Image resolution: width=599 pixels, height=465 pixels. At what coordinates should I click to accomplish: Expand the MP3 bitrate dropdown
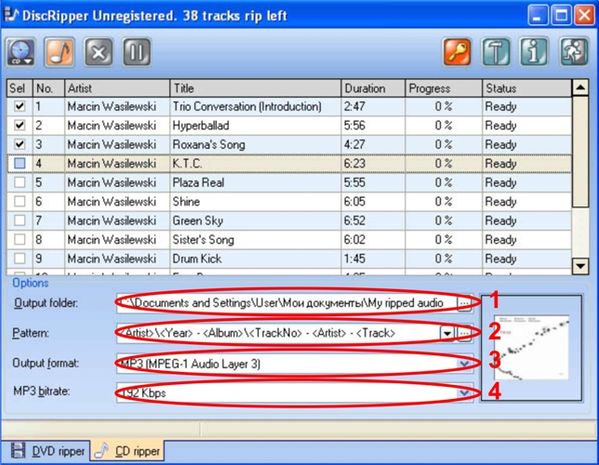[464, 393]
